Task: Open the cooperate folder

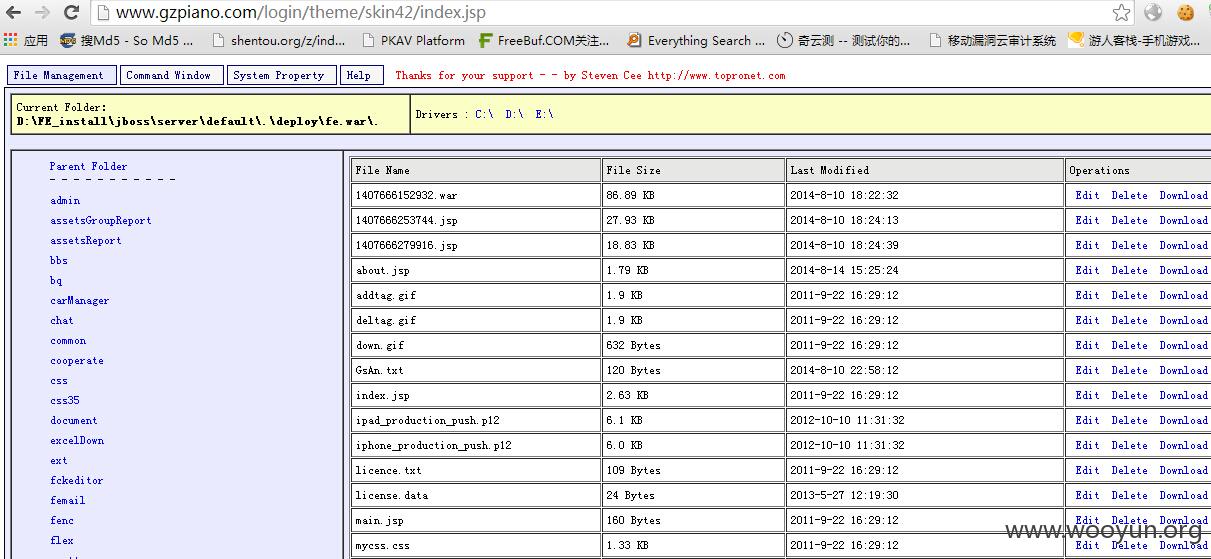Action: click(x=77, y=361)
